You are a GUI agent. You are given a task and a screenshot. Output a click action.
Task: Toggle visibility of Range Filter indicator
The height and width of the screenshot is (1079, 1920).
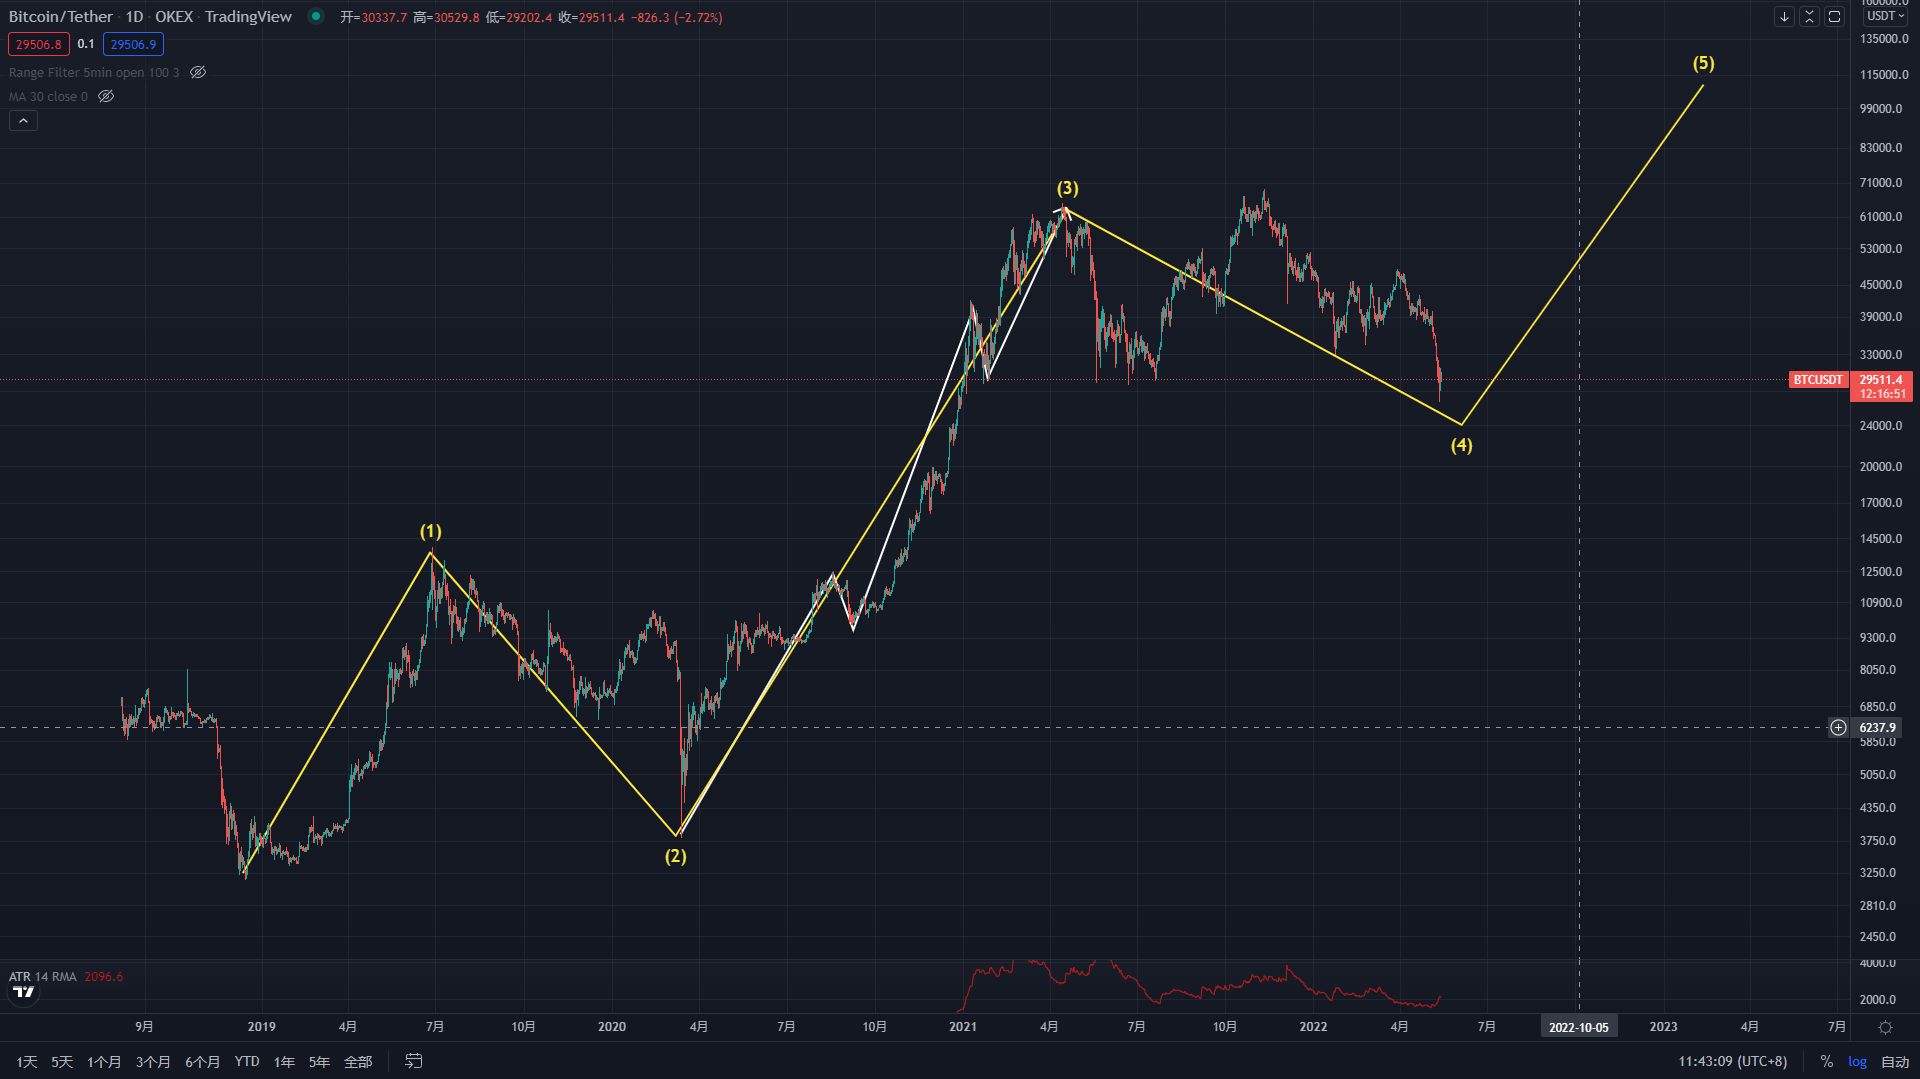coord(198,72)
